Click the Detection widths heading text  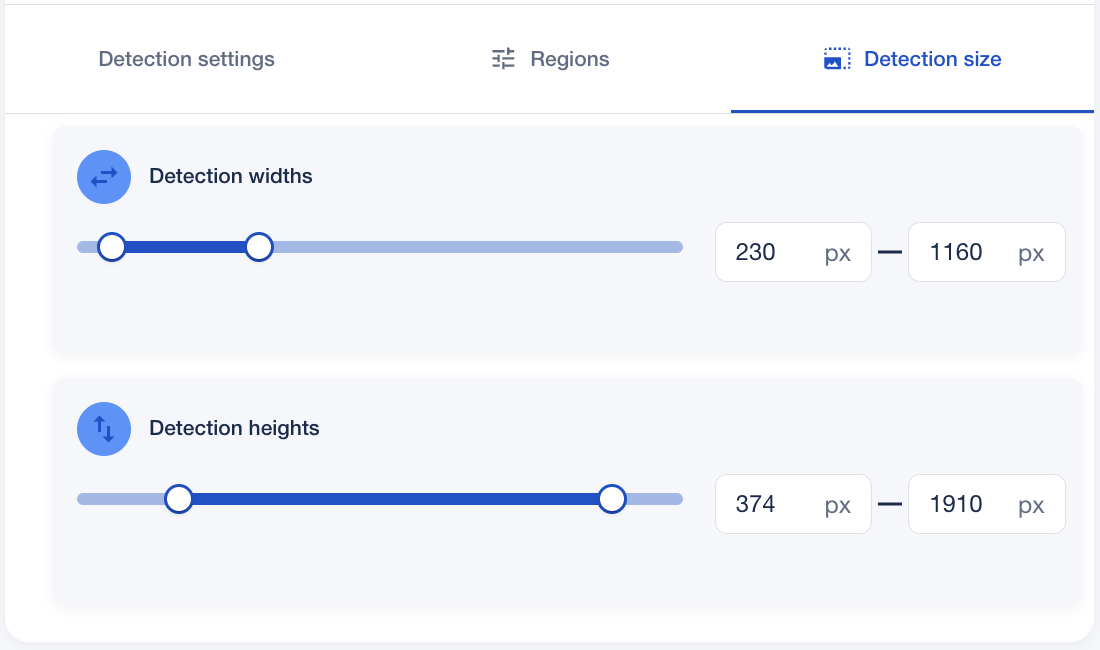pyautogui.click(x=231, y=177)
